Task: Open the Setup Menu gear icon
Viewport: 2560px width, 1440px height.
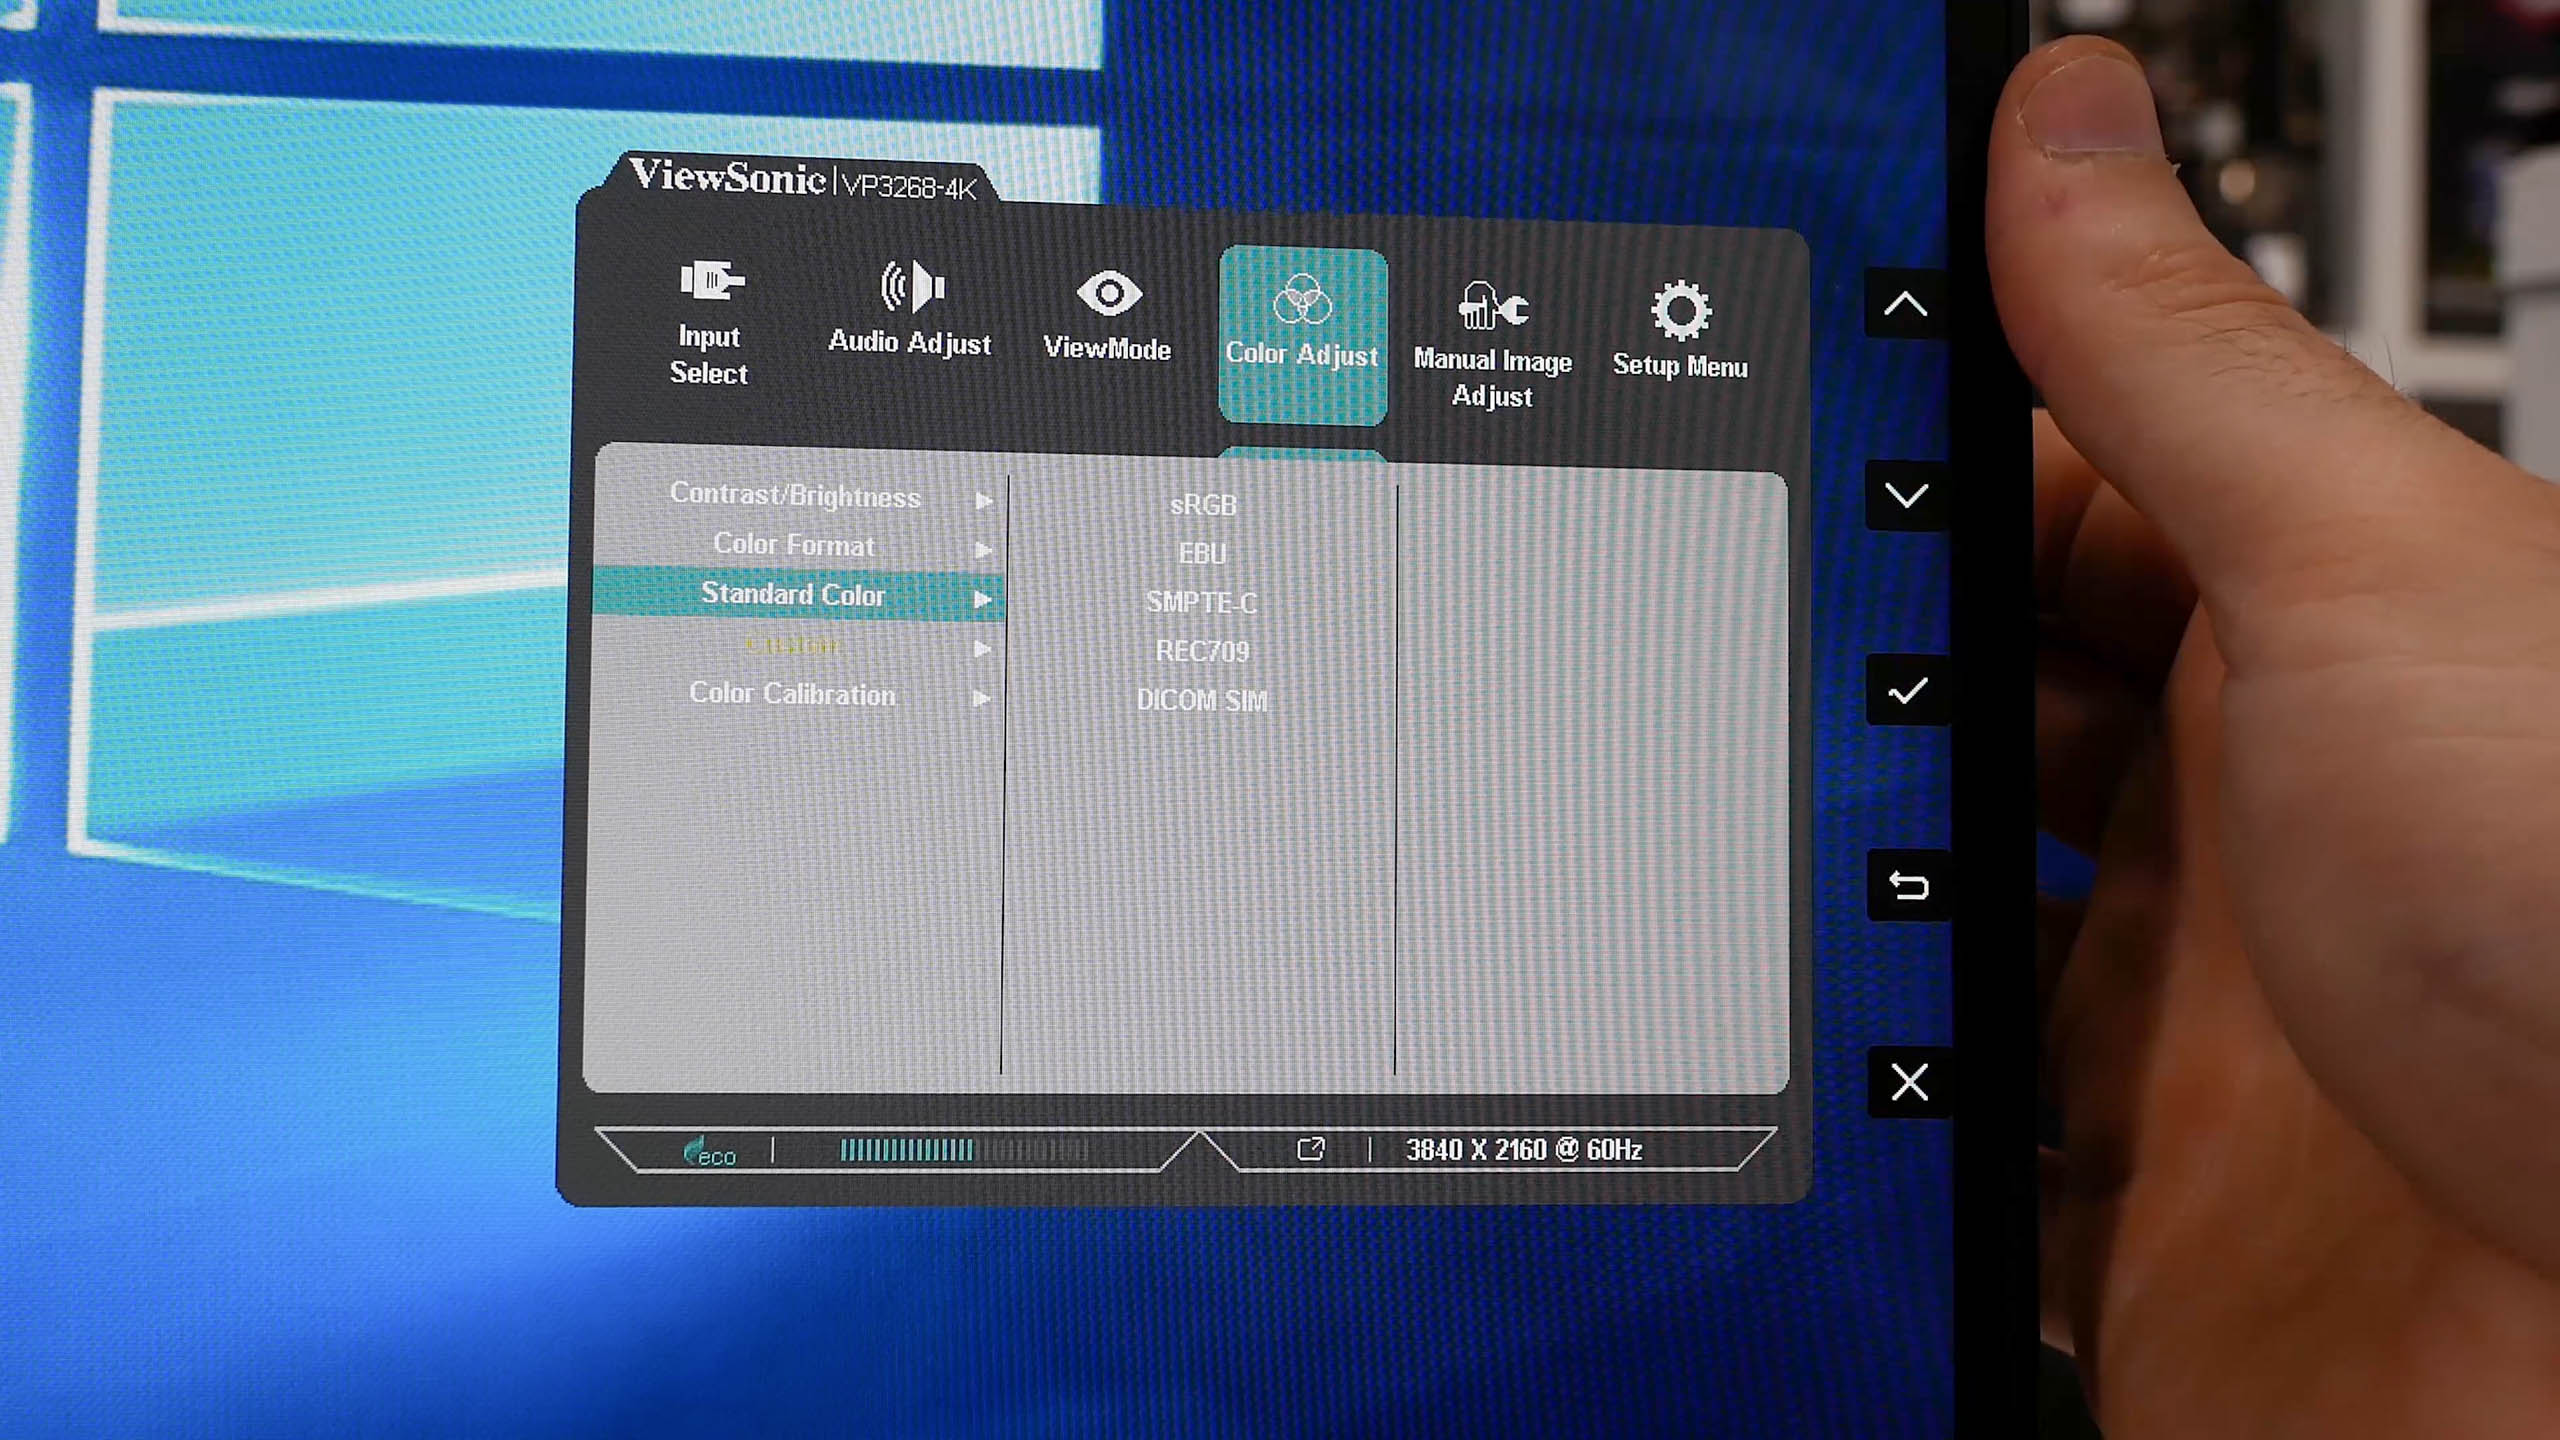Action: click(x=1680, y=311)
